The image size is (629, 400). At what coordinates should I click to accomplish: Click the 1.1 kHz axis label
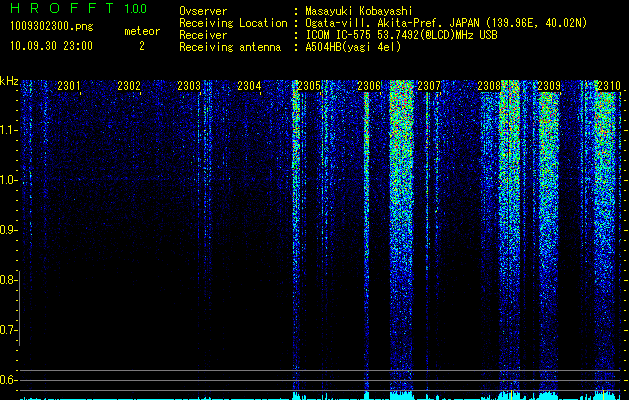[8, 130]
